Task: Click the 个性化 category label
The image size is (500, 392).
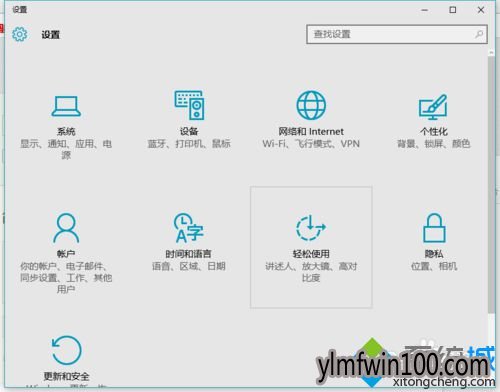Action: tap(434, 131)
